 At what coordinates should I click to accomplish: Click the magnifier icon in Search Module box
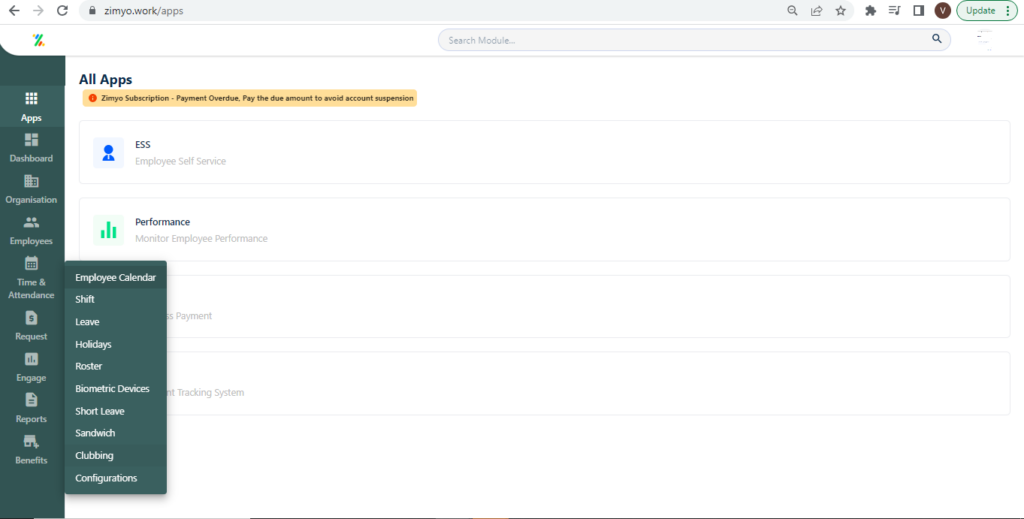pos(936,39)
